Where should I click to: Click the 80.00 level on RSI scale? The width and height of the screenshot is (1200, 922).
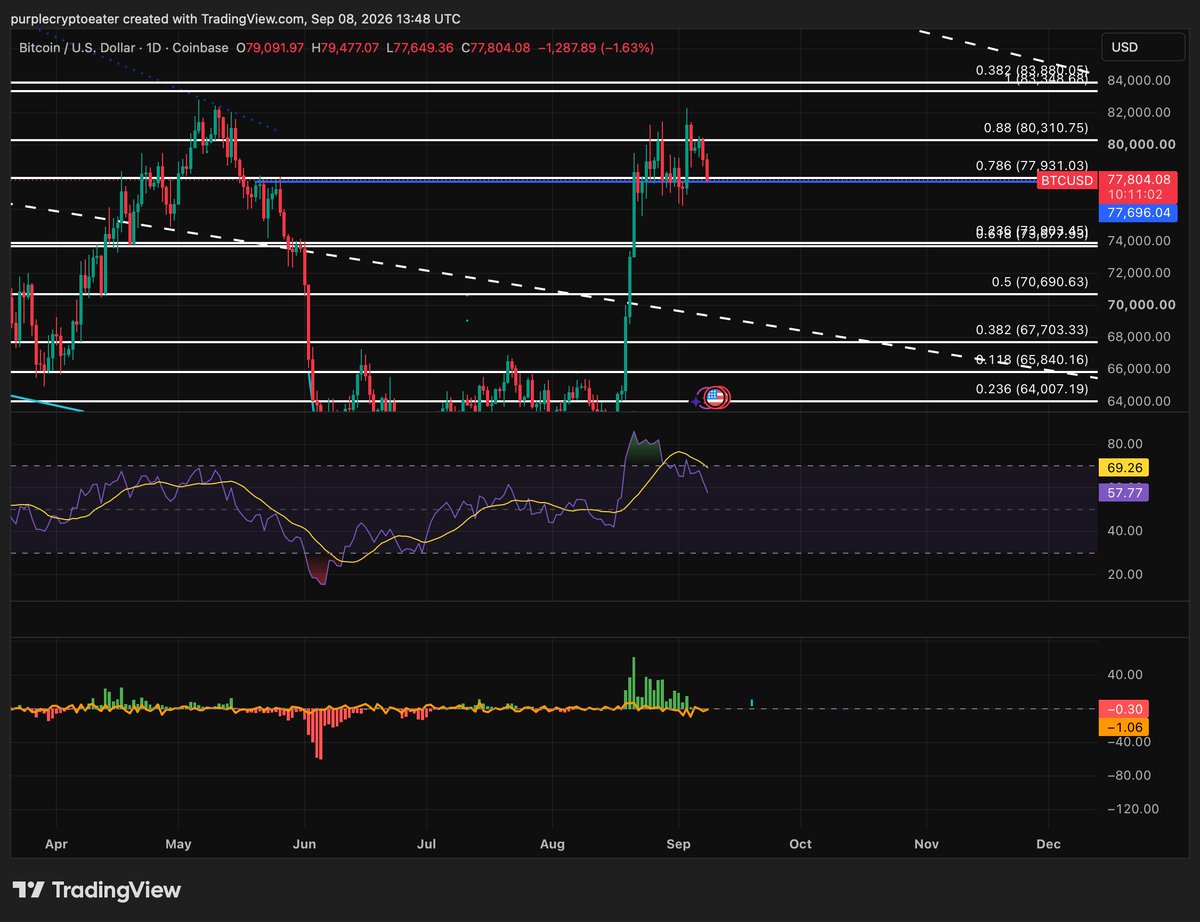1124,444
